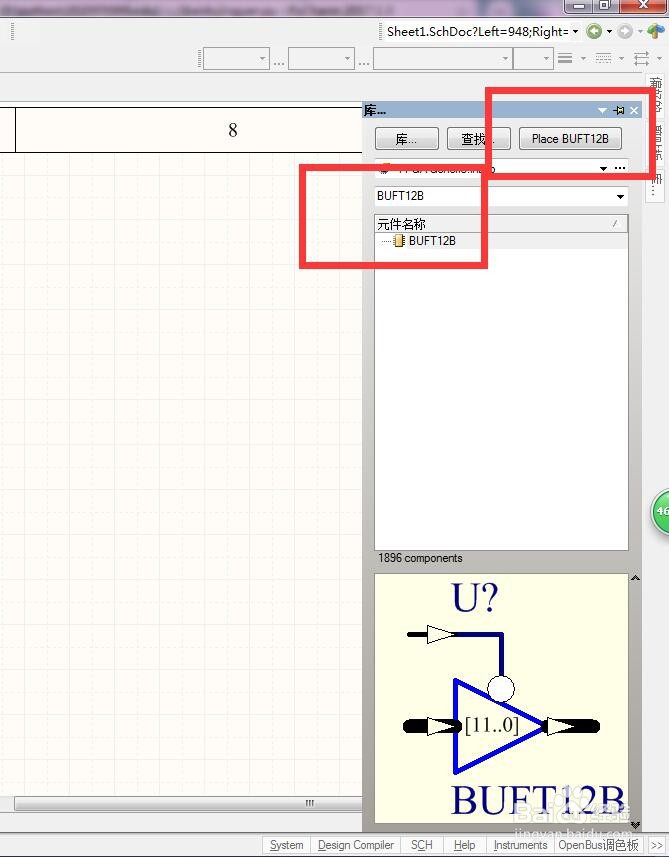
Task: Open the System status bar menu
Action: click(286, 845)
